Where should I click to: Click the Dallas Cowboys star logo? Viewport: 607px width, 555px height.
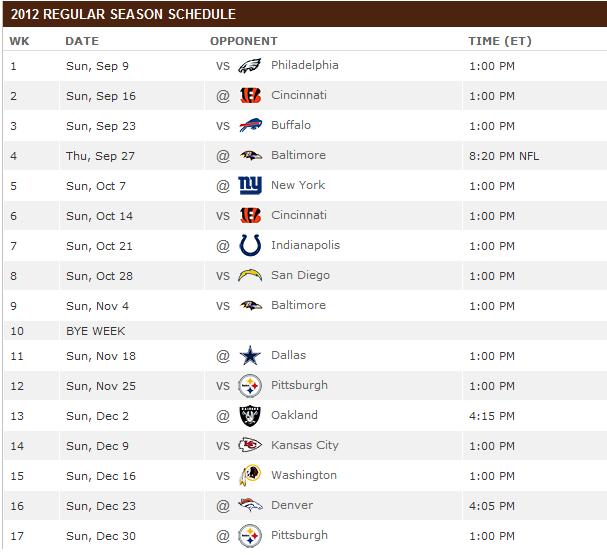pos(250,356)
